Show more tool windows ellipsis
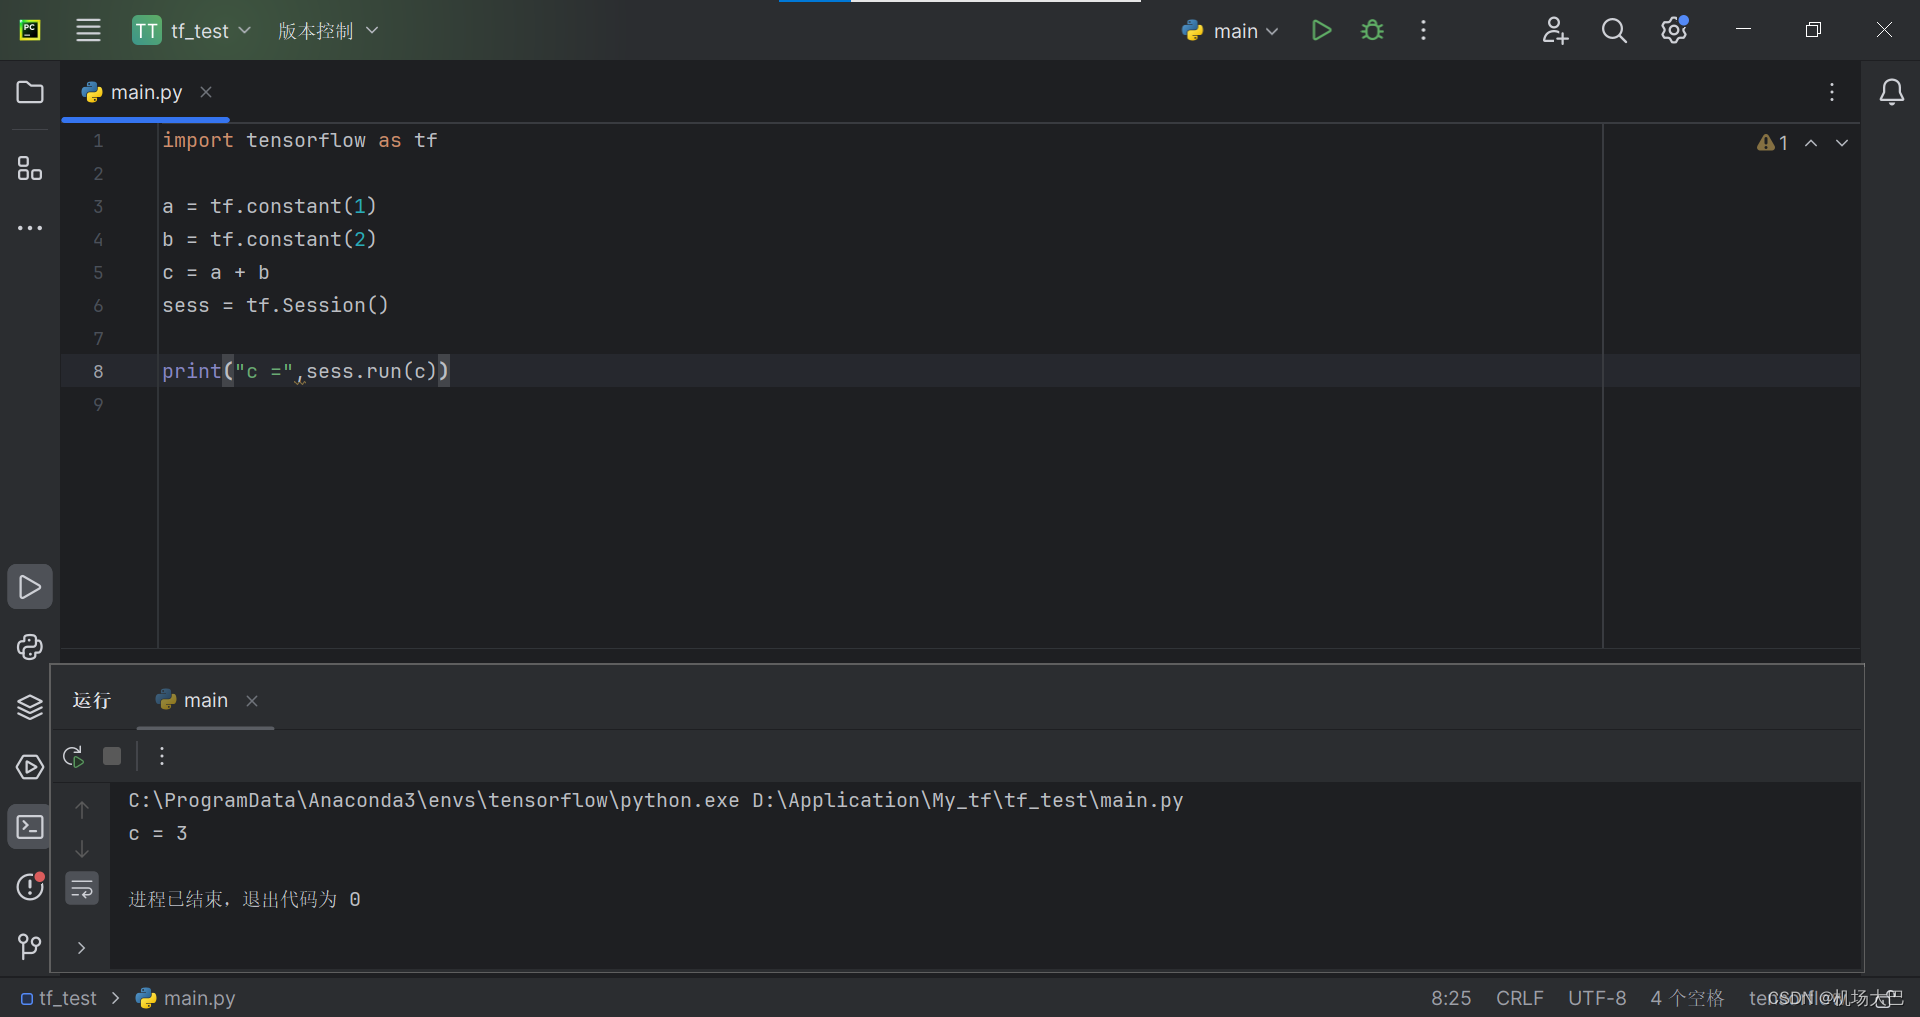 pos(30,228)
